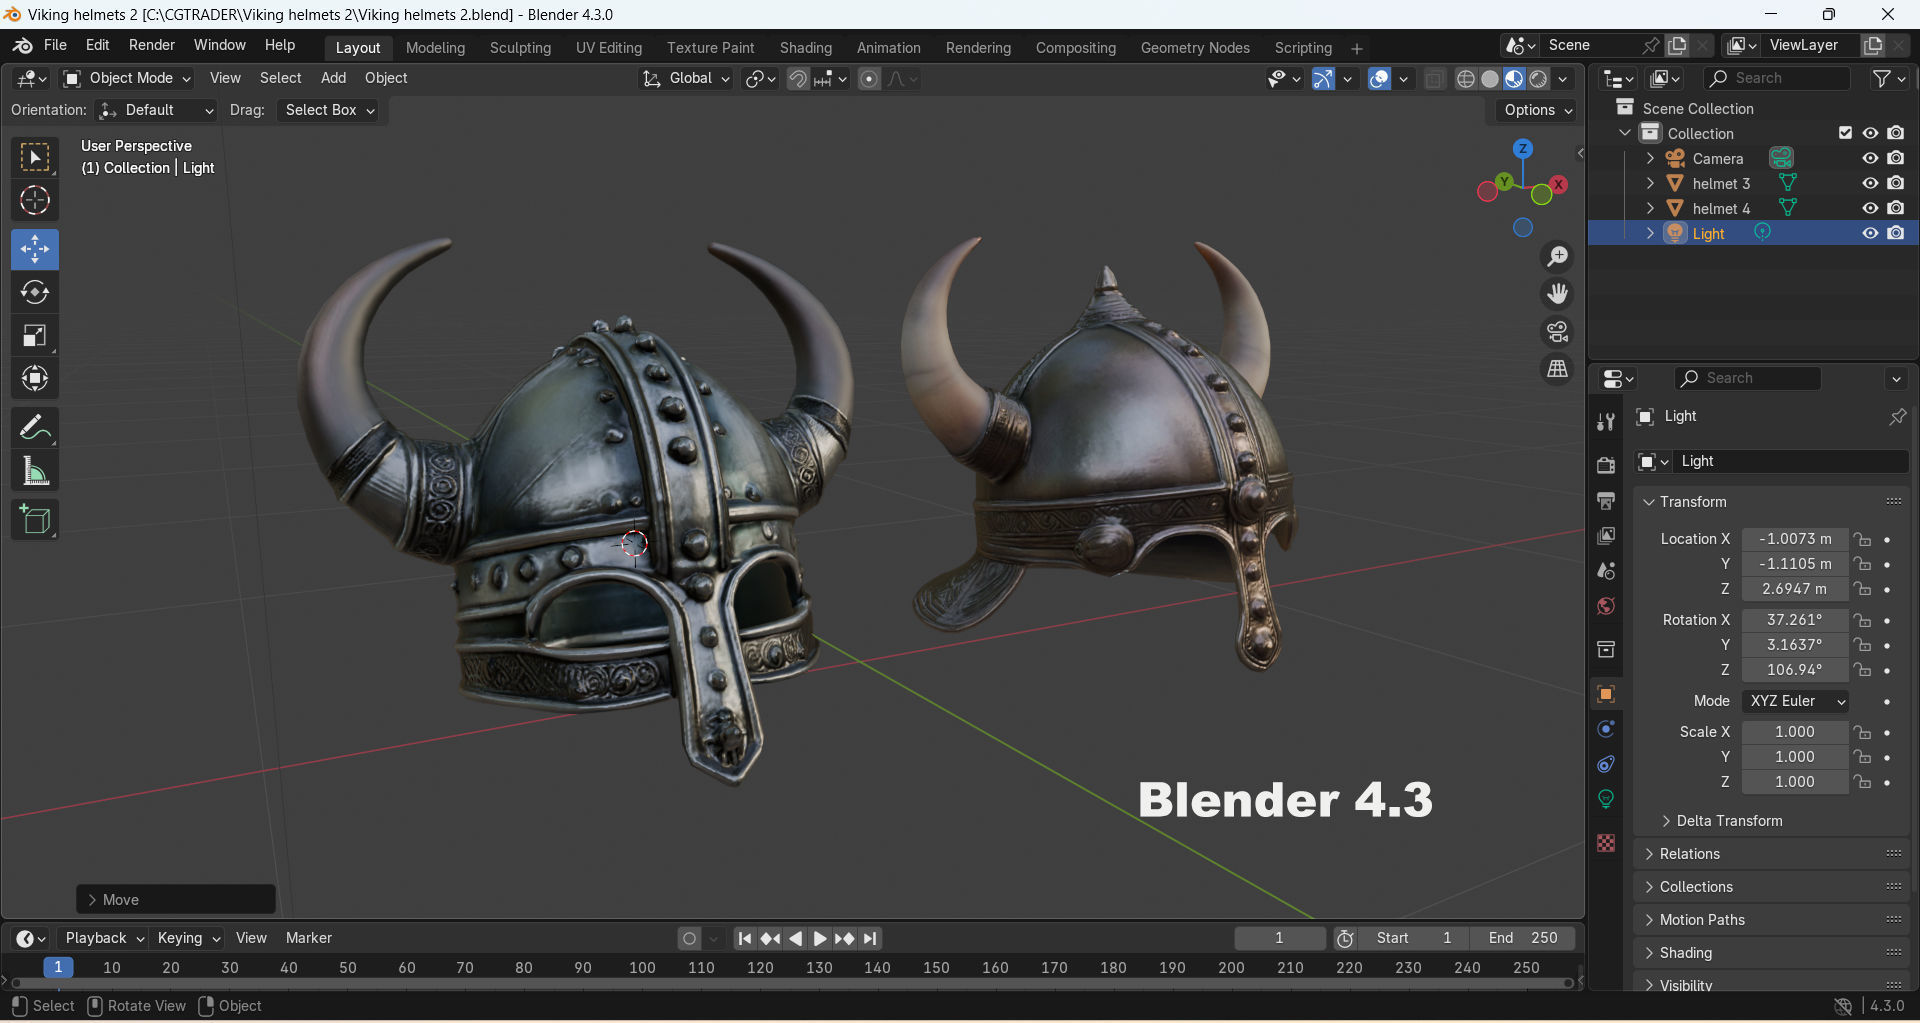The image size is (1920, 1023).
Task: Open the Keying popover in timeline
Action: click(188, 938)
